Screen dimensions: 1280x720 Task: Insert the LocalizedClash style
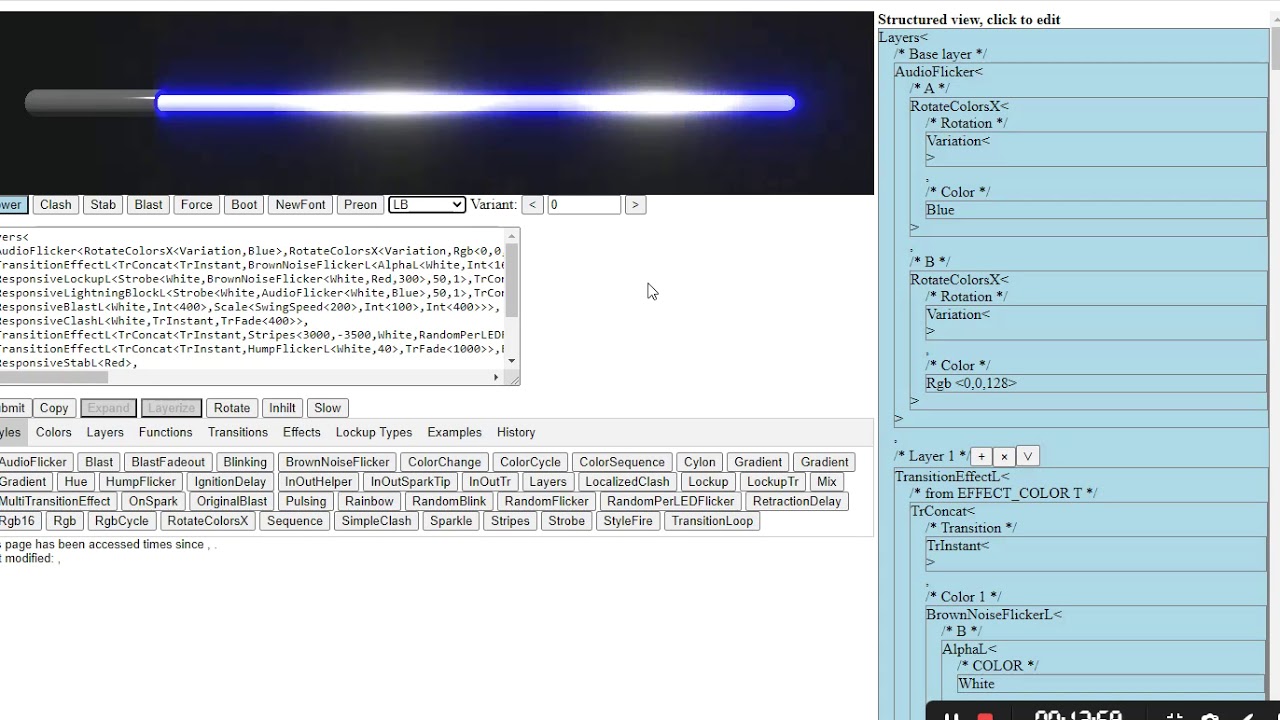pyautogui.click(x=627, y=482)
